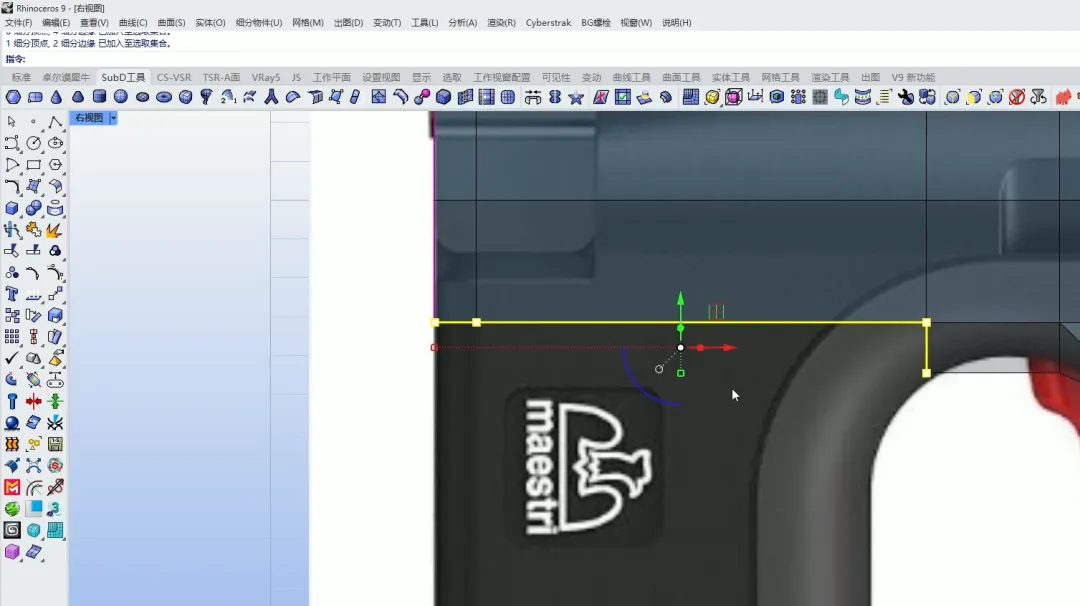
Task: Click the red M icon in sidebar
Action: tap(12, 488)
